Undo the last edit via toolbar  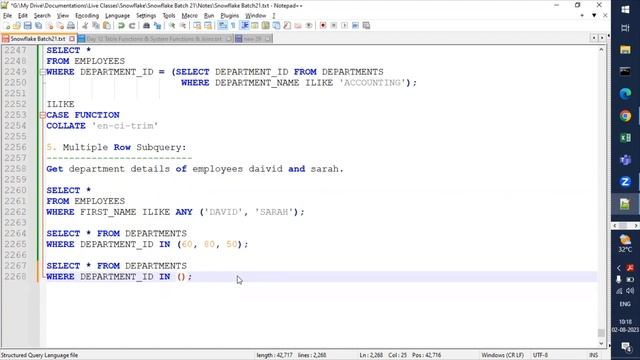121,26
